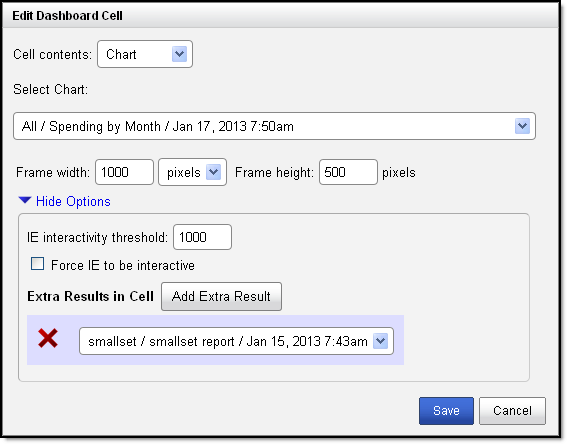The image size is (567, 444).
Task: Open the frame width pixels unit dropdown
Action: [x=192, y=172]
